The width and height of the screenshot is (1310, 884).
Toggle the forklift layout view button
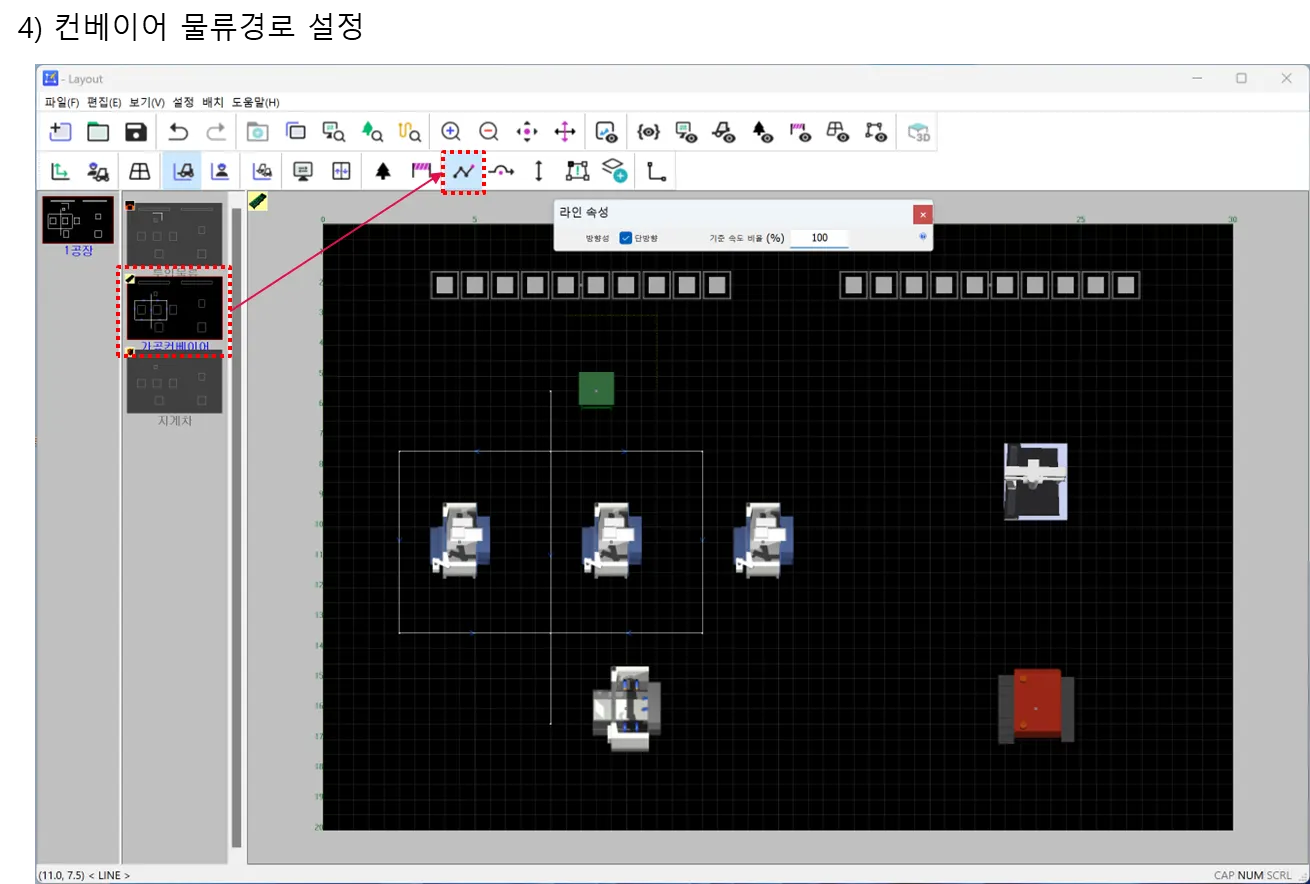[182, 171]
